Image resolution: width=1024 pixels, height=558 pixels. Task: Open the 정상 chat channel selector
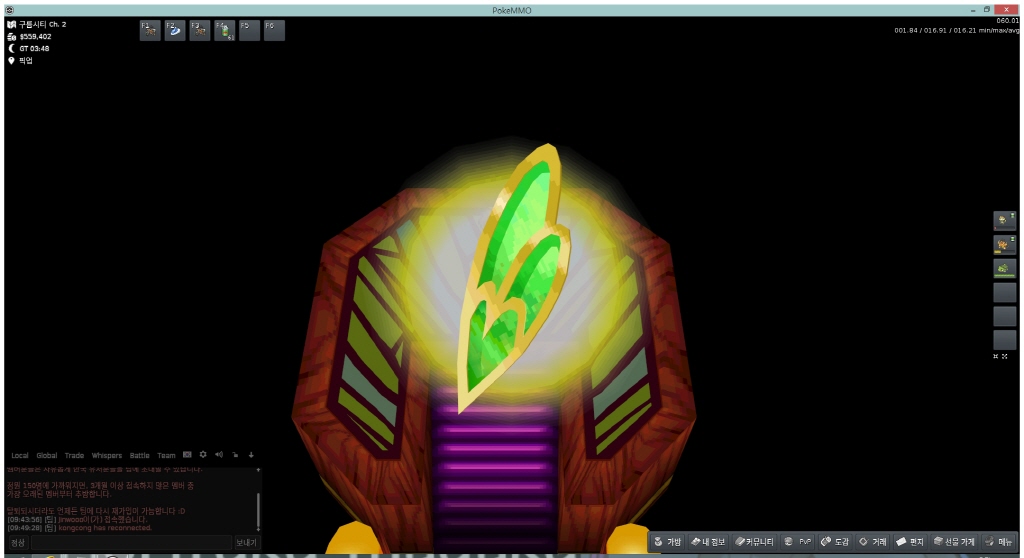(18, 542)
